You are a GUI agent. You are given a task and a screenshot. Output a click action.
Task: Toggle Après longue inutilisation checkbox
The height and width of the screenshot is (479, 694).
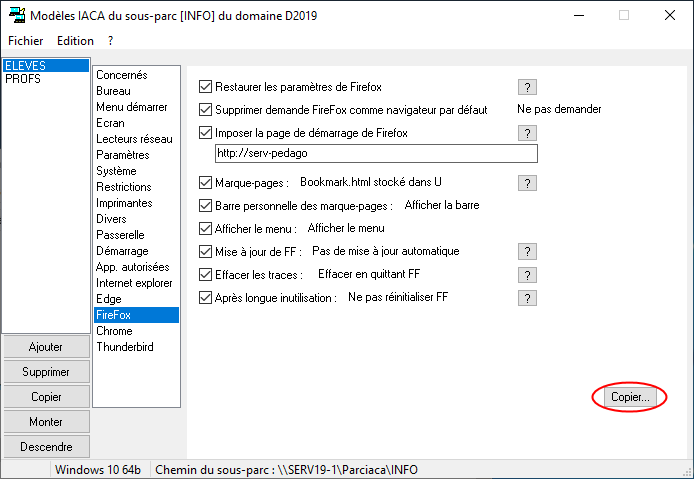pos(205,297)
